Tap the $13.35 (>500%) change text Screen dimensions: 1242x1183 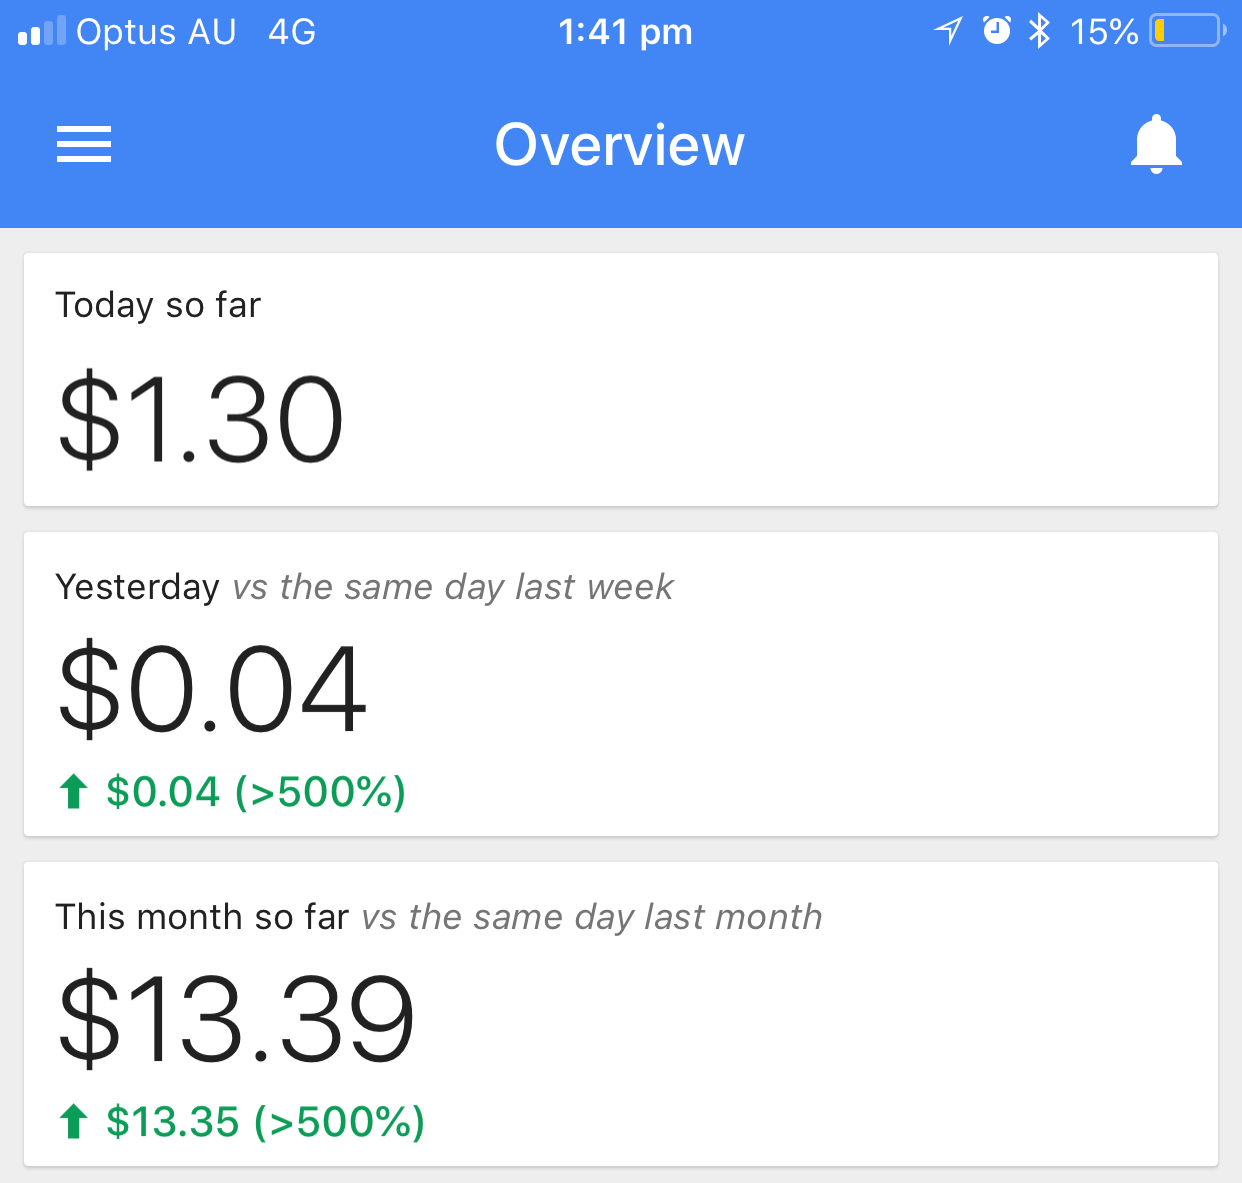[x=266, y=1122]
